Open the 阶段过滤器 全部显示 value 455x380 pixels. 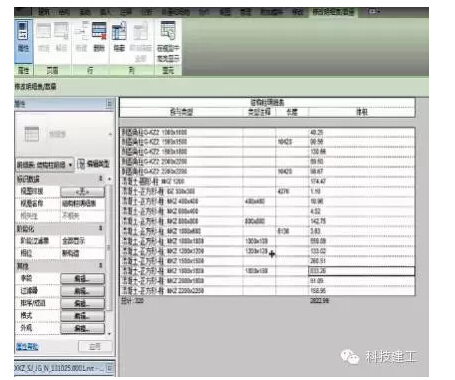(x=82, y=241)
